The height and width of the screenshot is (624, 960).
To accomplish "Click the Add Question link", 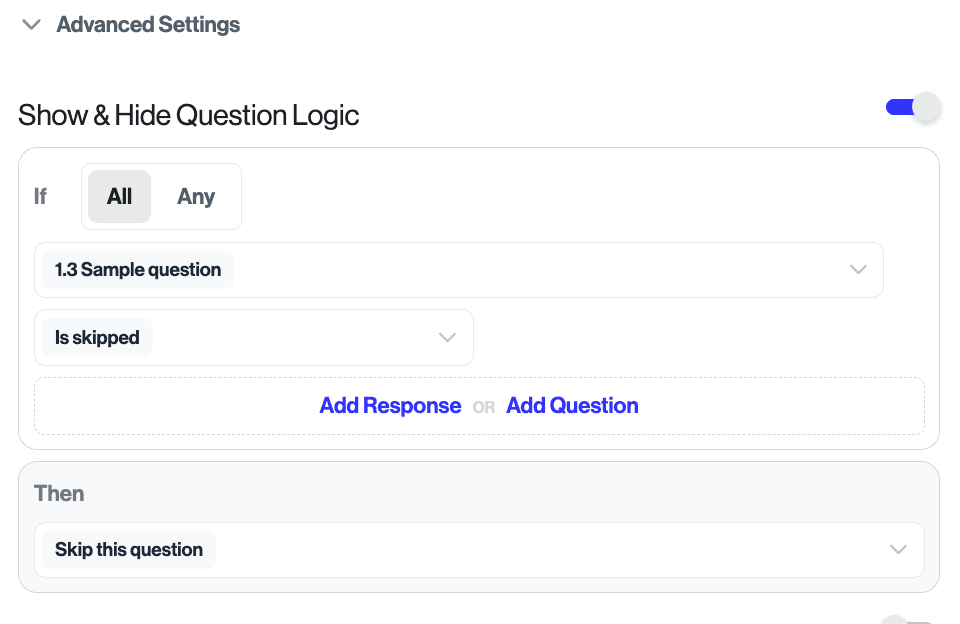I will pos(572,406).
